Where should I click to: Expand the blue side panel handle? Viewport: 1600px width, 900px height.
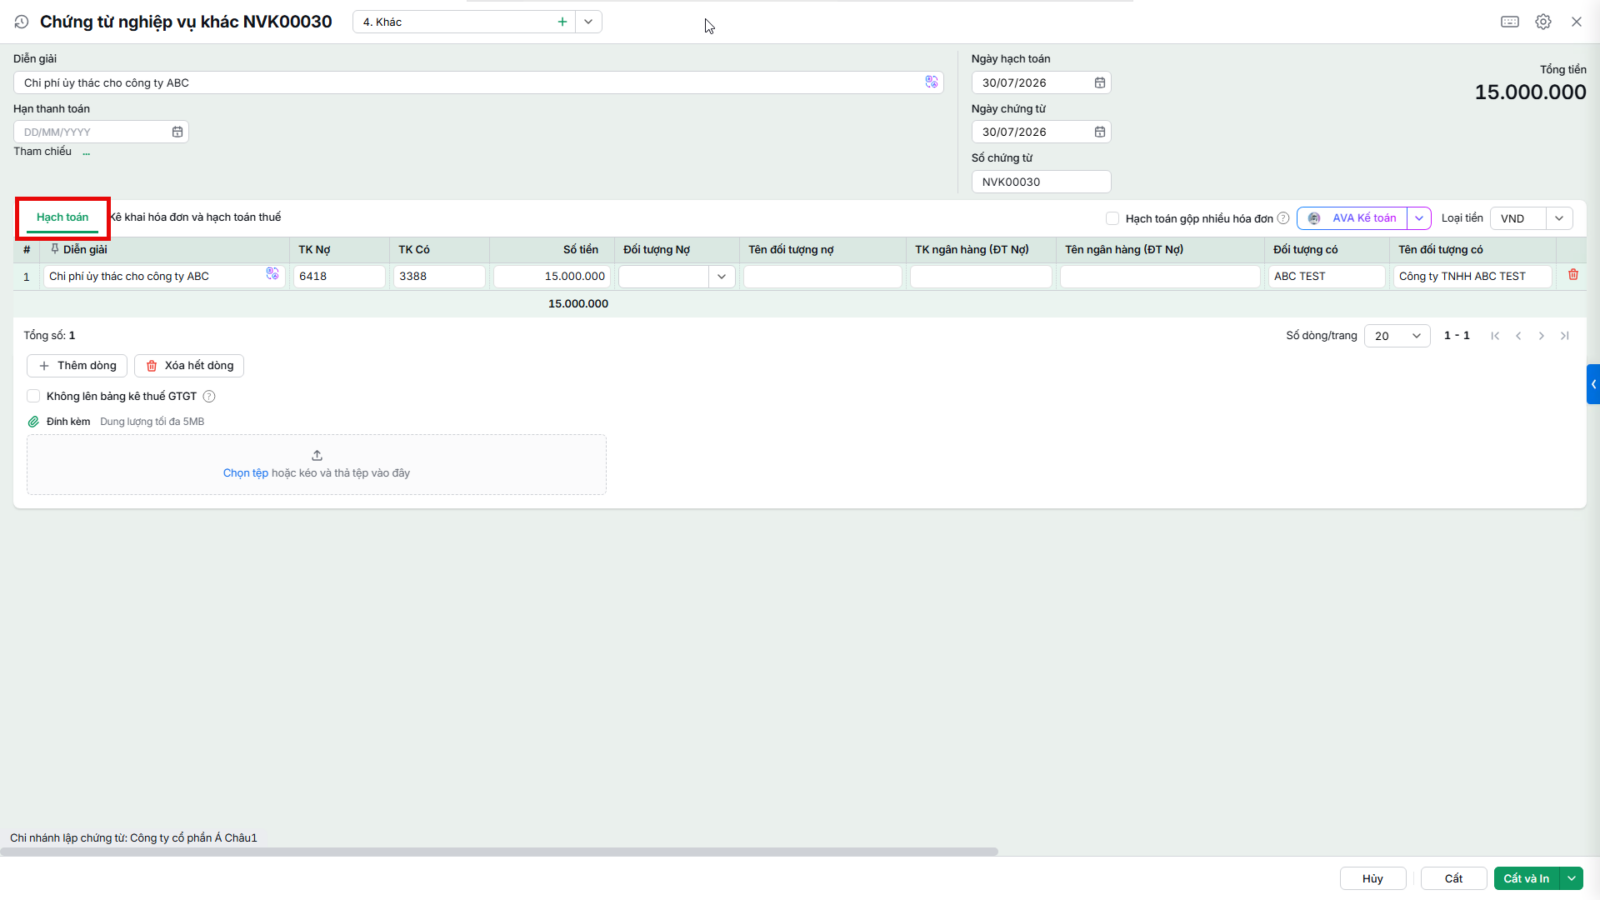[x=1593, y=384]
